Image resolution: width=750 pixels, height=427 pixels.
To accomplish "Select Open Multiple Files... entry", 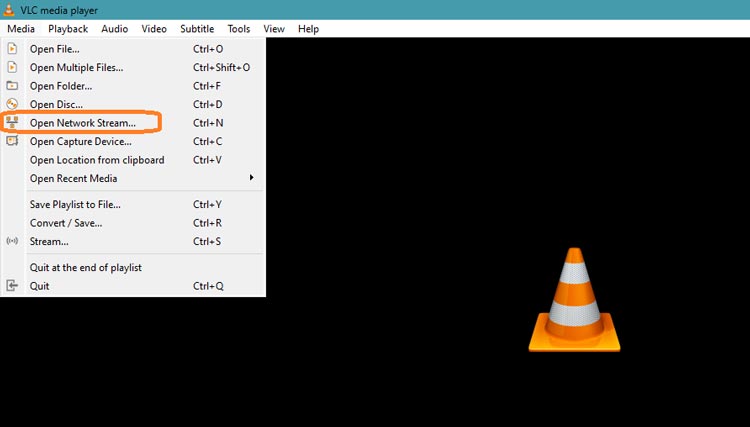I will (x=133, y=67).
